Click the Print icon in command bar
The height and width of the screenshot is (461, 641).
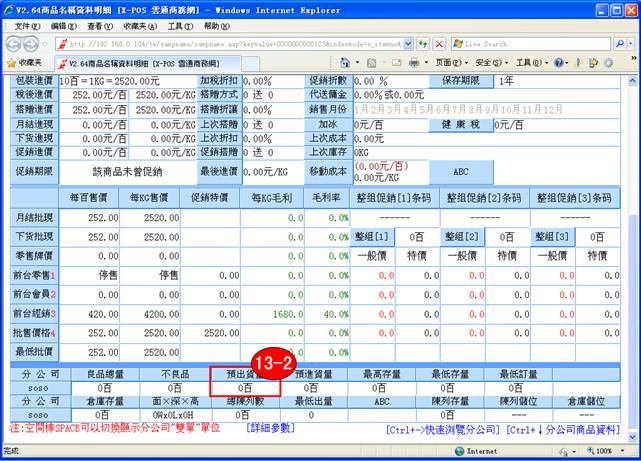414,62
